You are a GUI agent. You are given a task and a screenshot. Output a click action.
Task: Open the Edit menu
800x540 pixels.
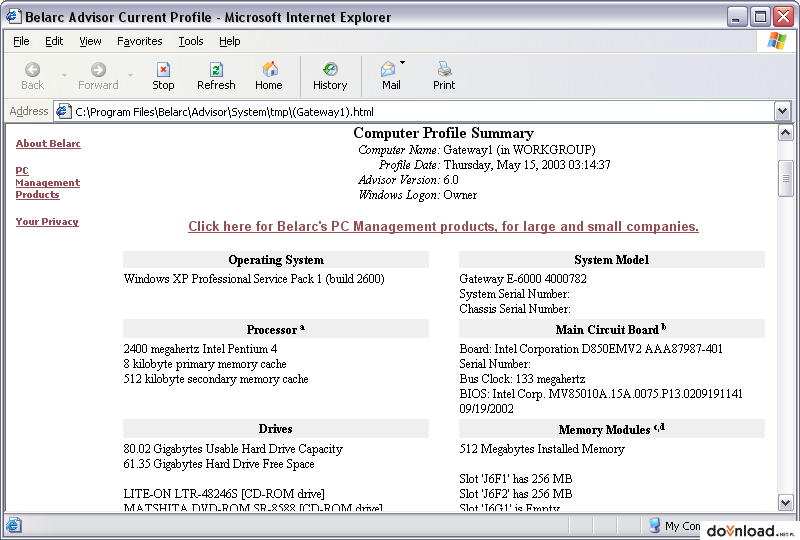(54, 41)
